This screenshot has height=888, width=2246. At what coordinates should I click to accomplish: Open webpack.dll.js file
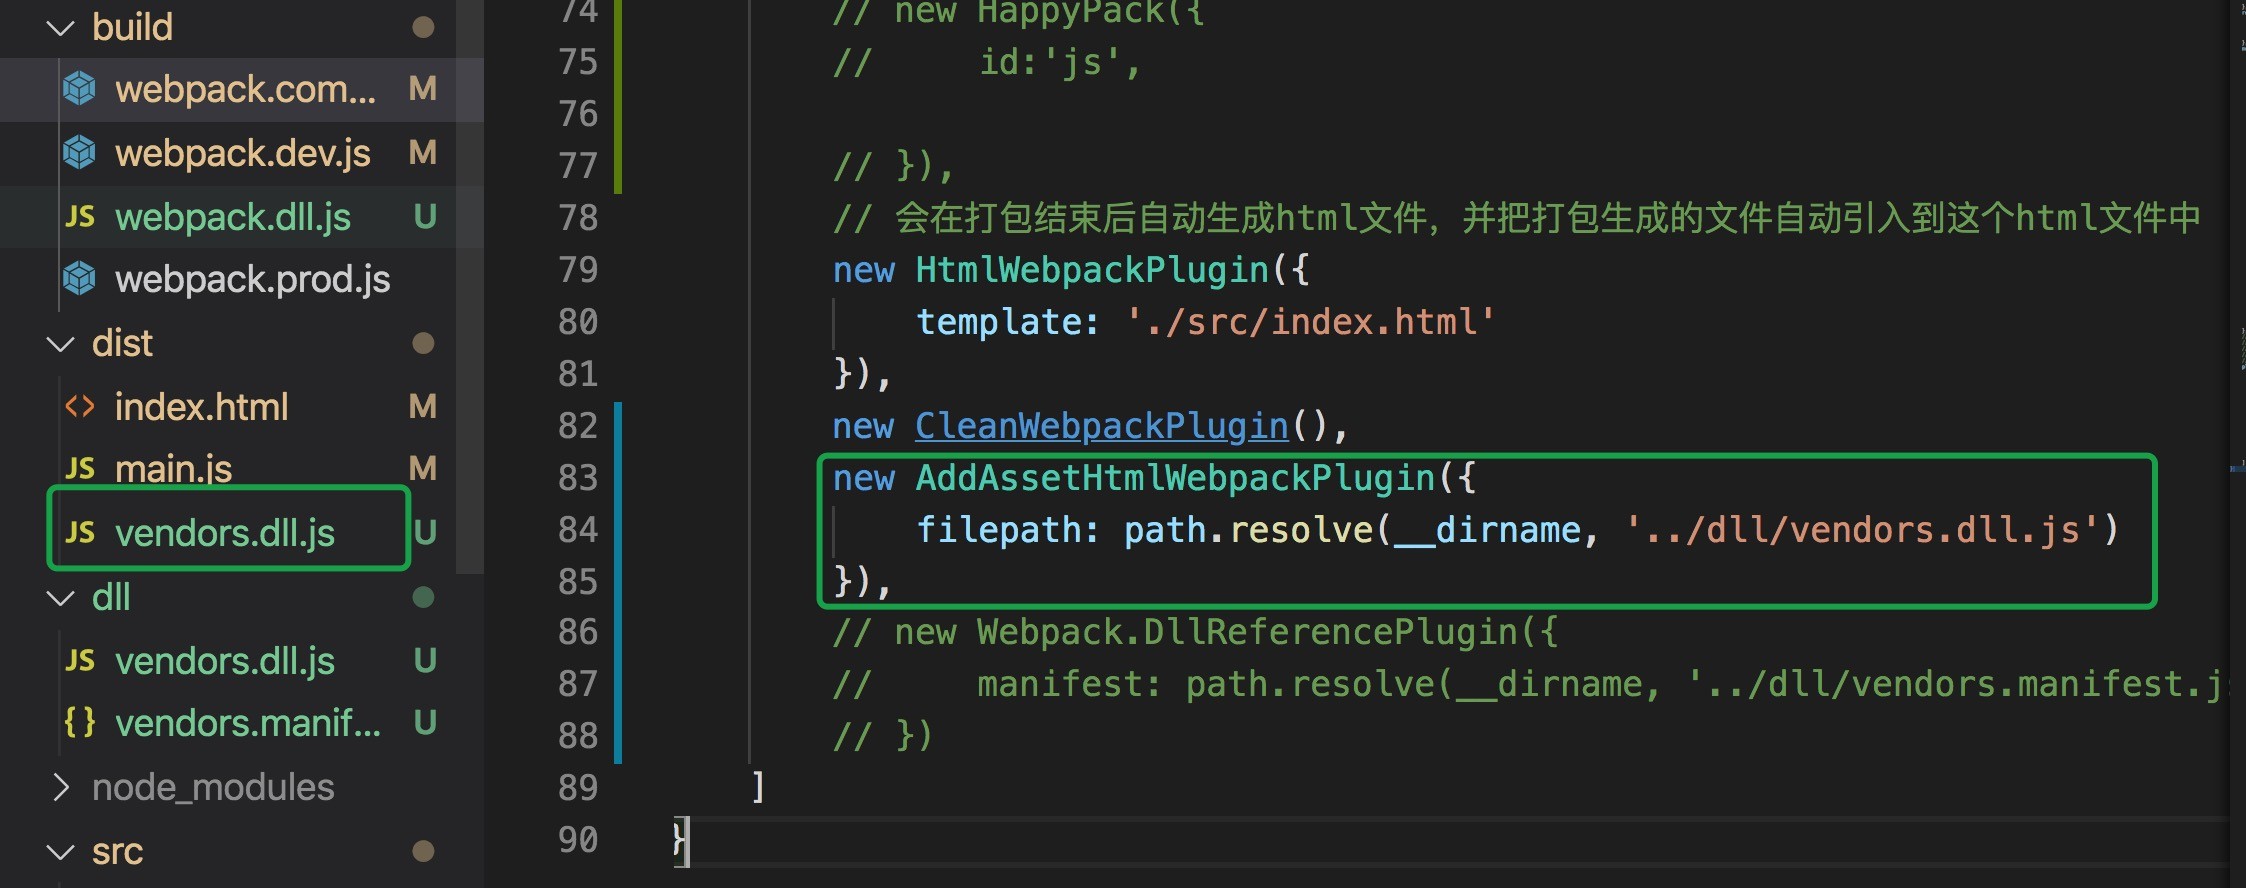click(233, 217)
